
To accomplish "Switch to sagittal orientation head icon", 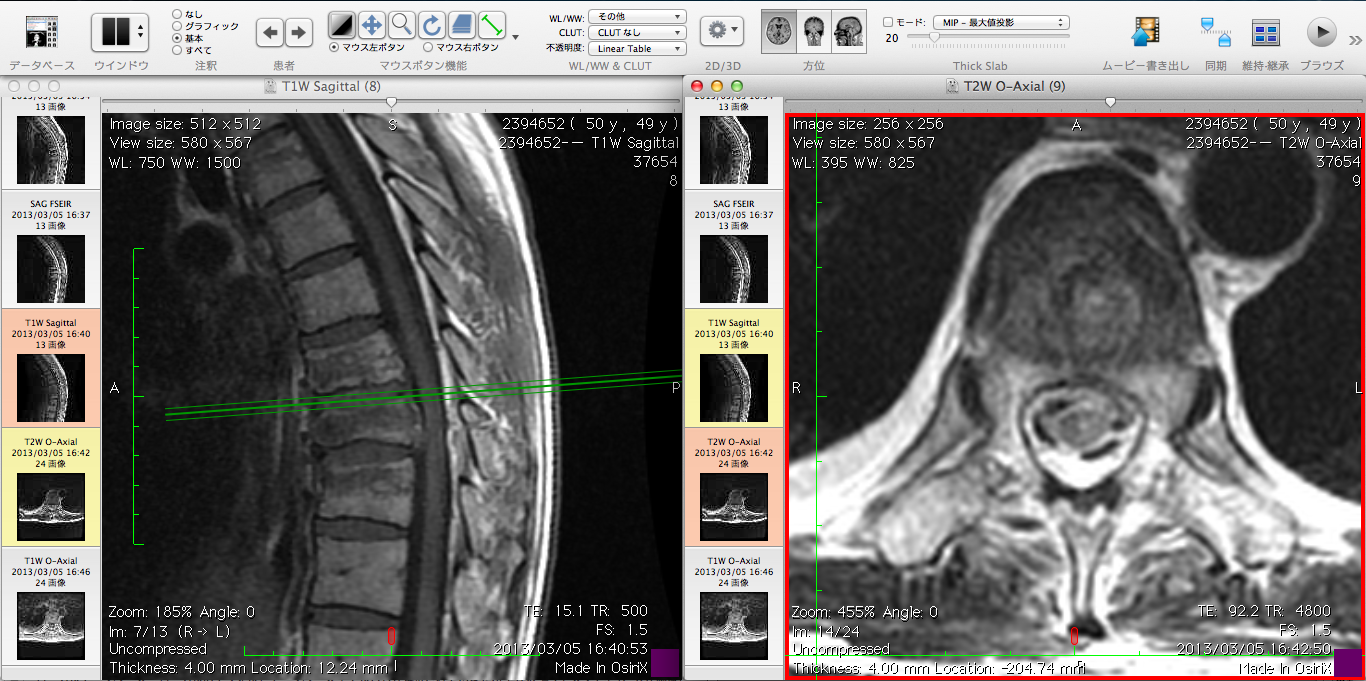I will 849,32.
